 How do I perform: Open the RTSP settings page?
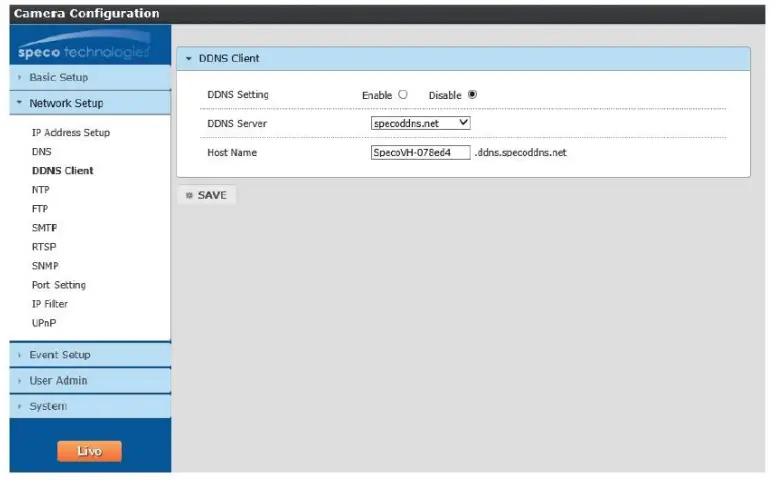coord(44,247)
